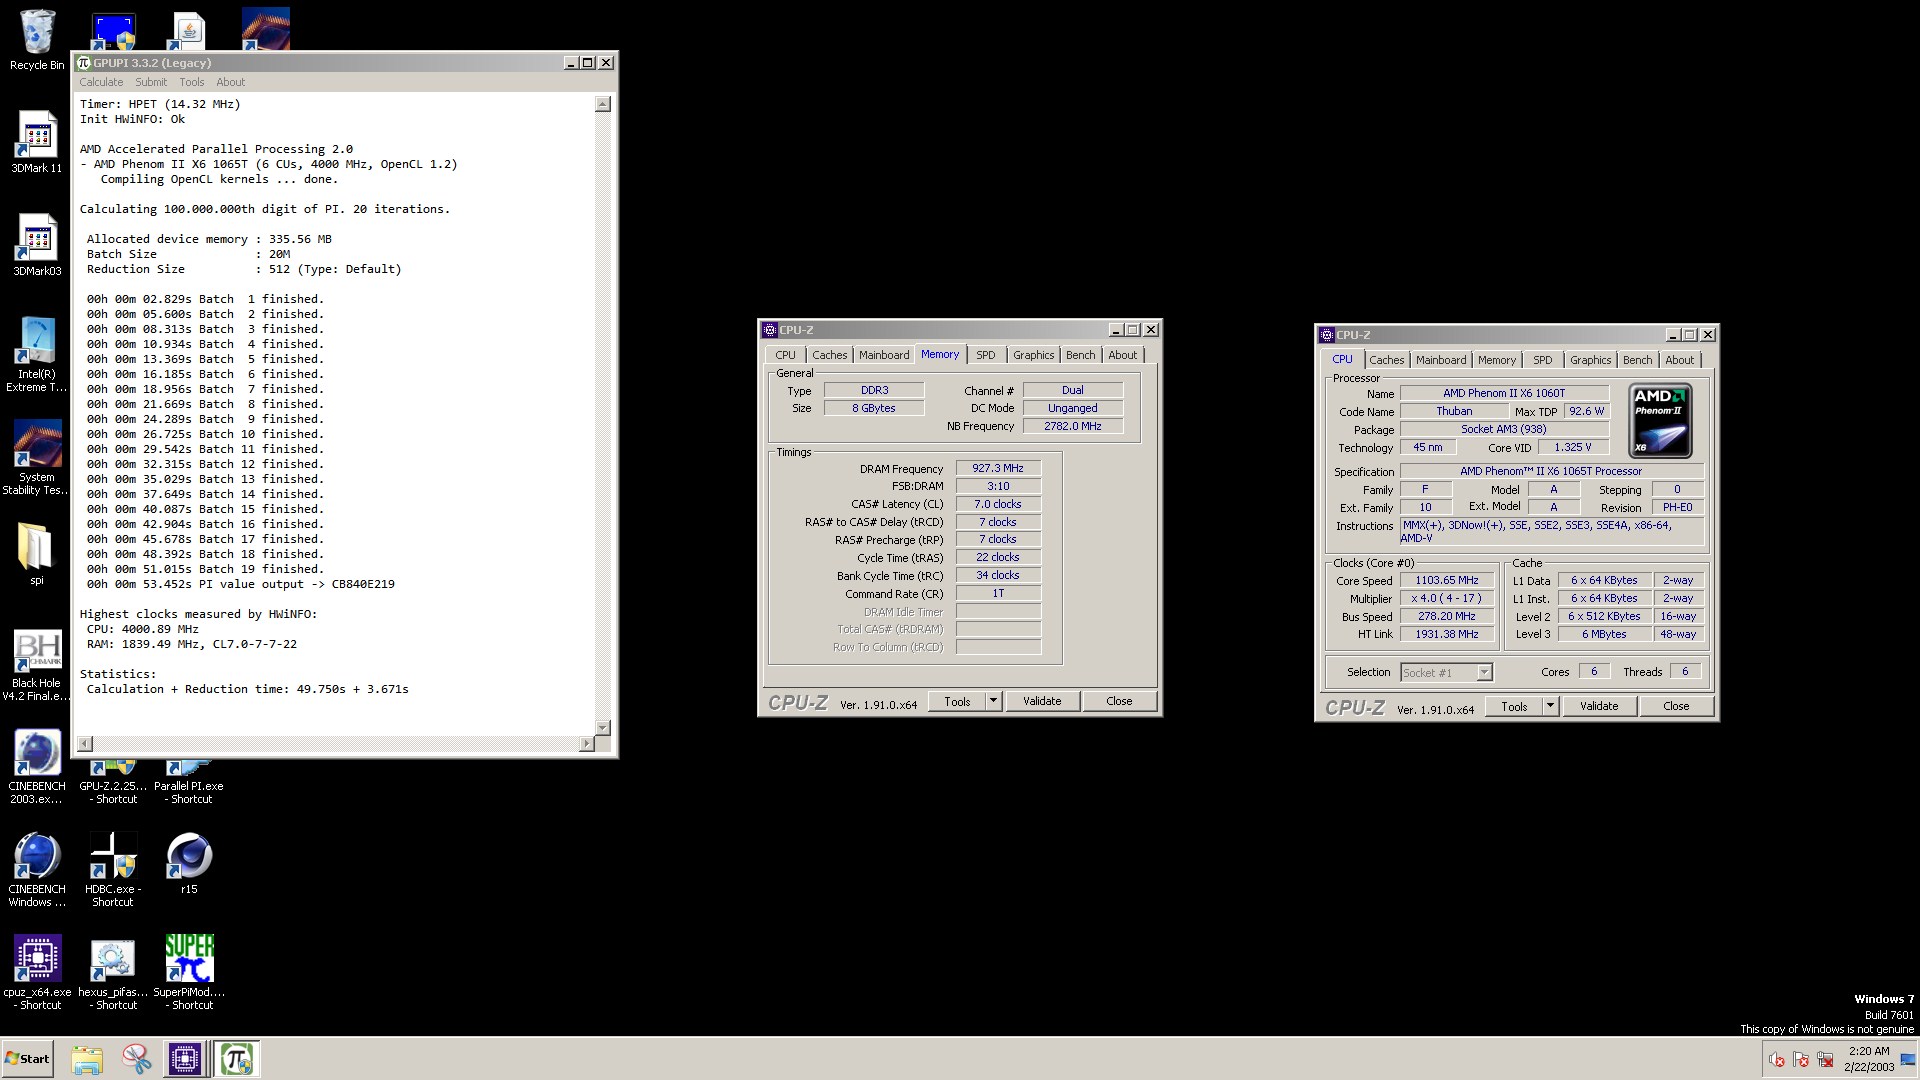Click the DRAM Frequency value 927.3 MHz
This screenshot has height=1080, width=1920.
(998, 468)
